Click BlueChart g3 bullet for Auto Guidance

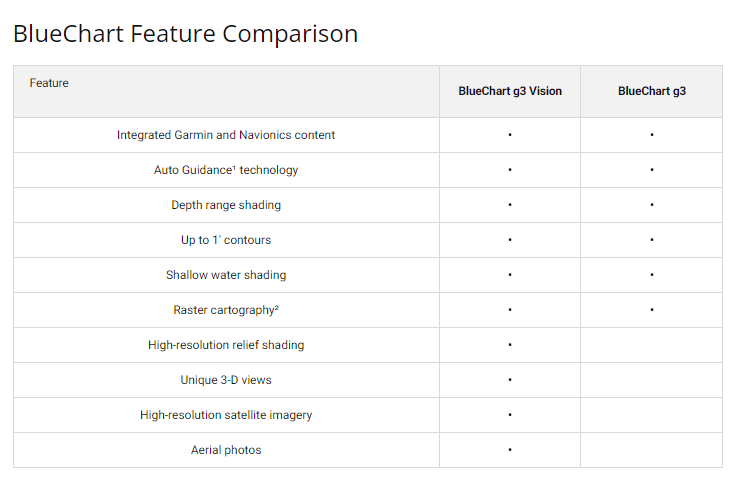point(652,170)
